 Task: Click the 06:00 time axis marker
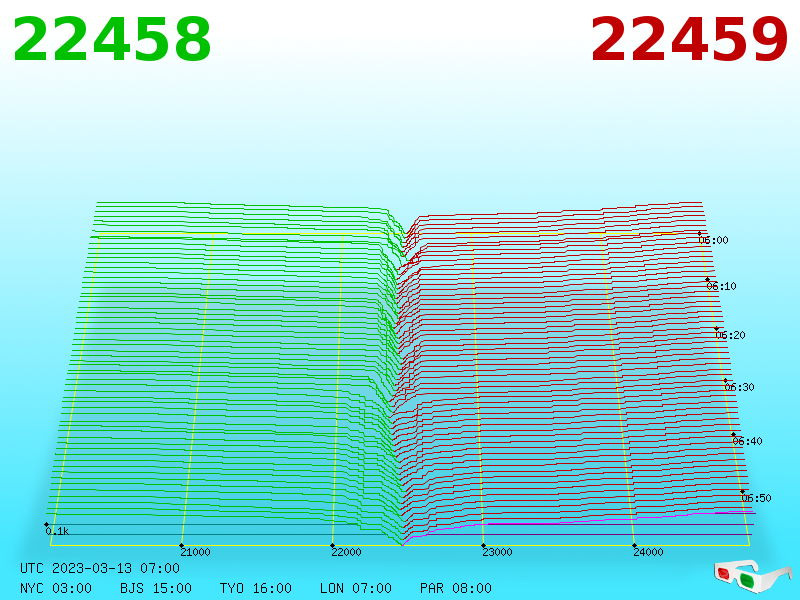pyautogui.click(x=713, y=240)
